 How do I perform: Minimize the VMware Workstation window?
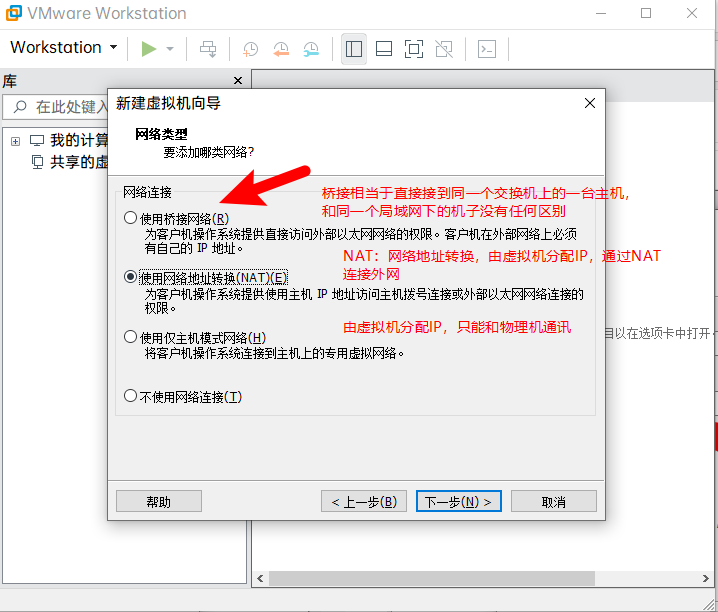point(601,13)
